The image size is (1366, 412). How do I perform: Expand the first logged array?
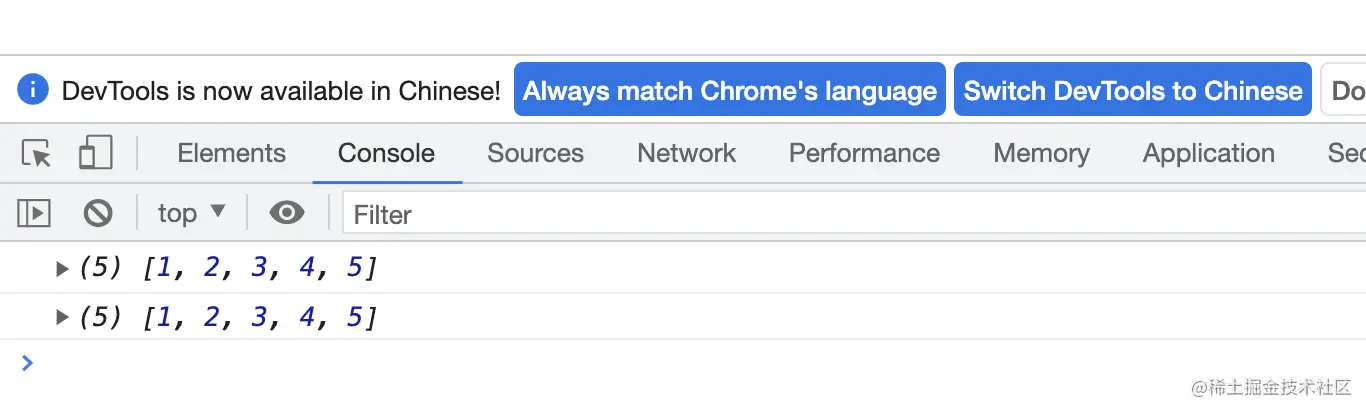click(x=62, y=268)
